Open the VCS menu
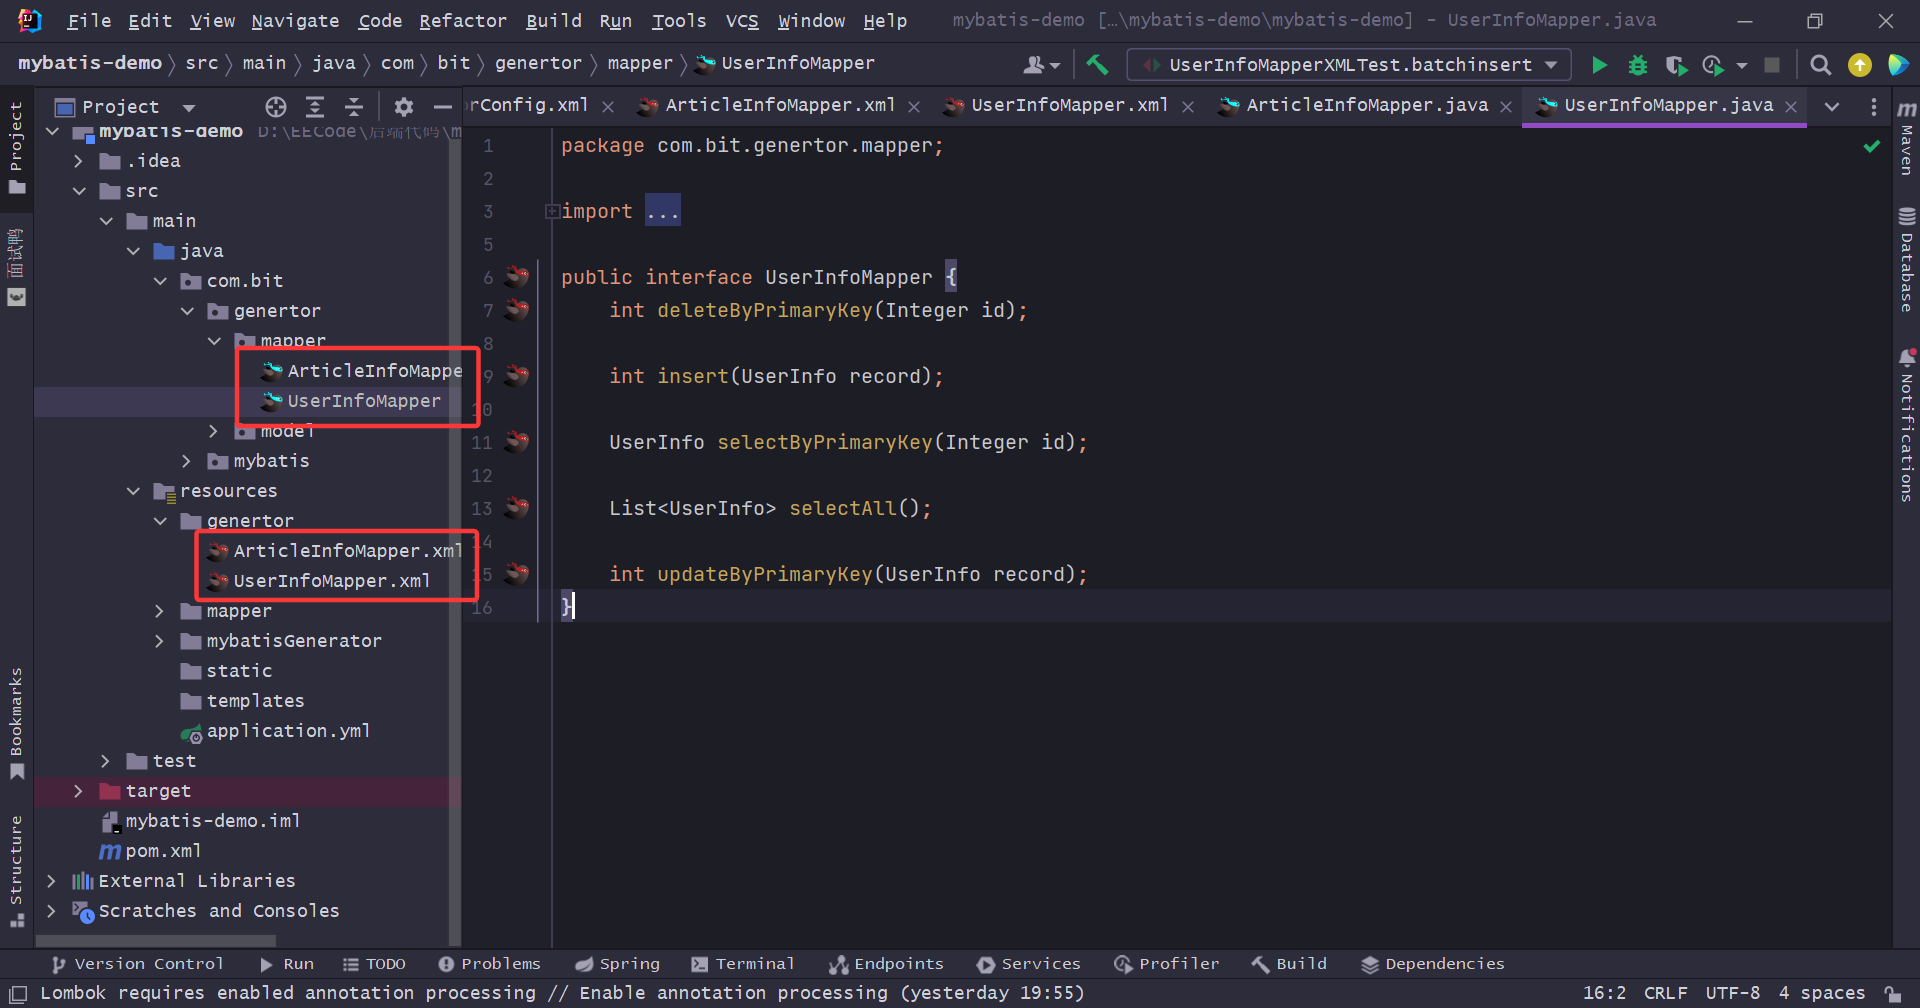The image size is (1920, 1008). coord(741,21)
